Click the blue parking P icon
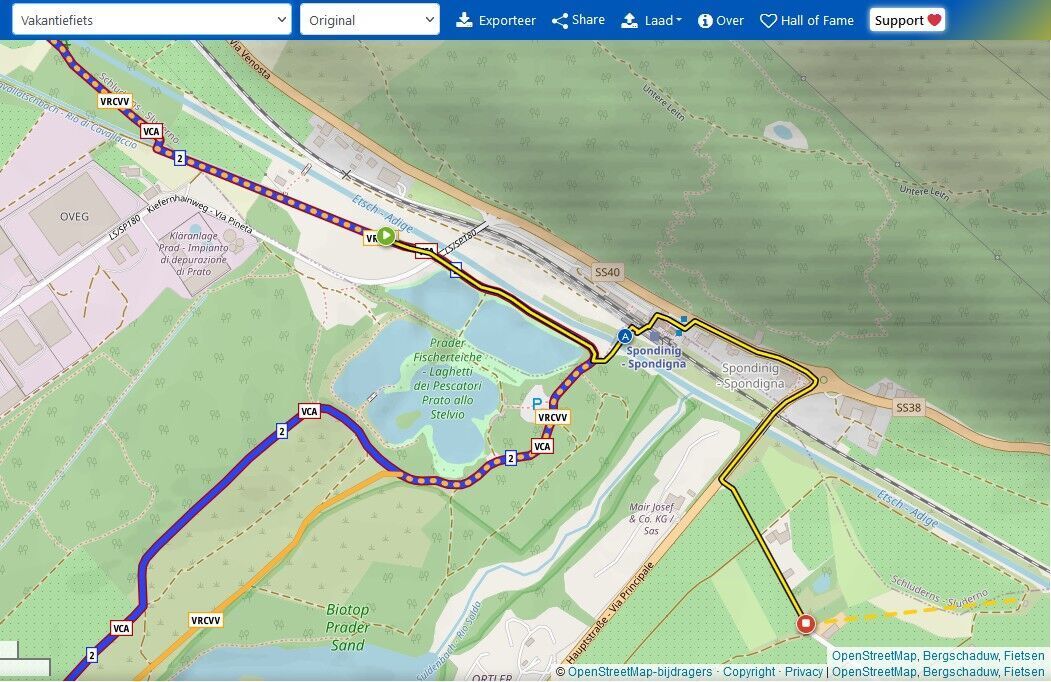 click(537, 403)
